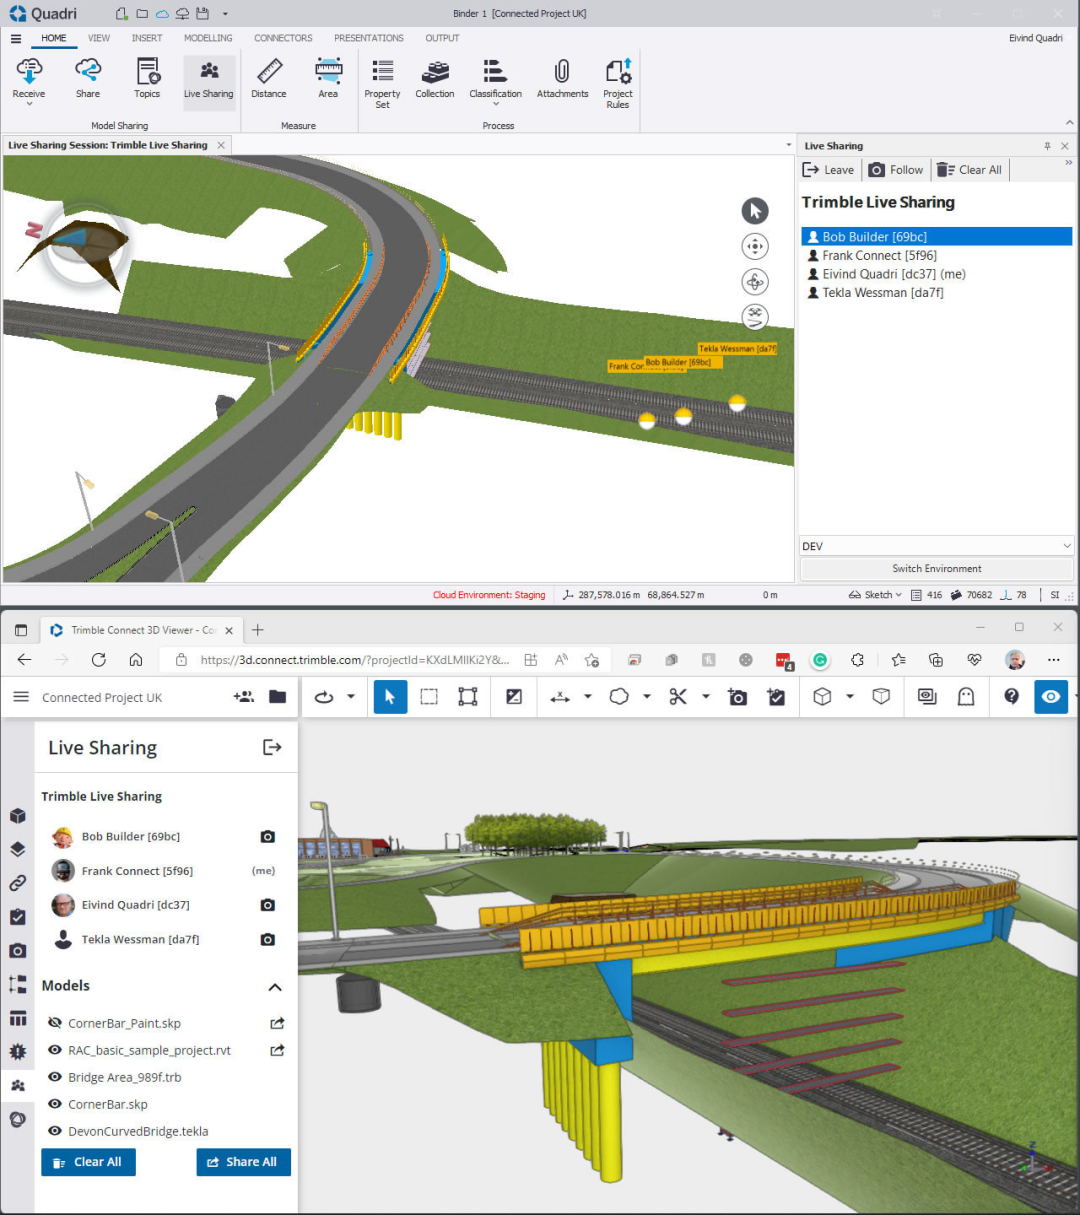
Task: Open Property Set in Process group
Action: tap(382, 83)
